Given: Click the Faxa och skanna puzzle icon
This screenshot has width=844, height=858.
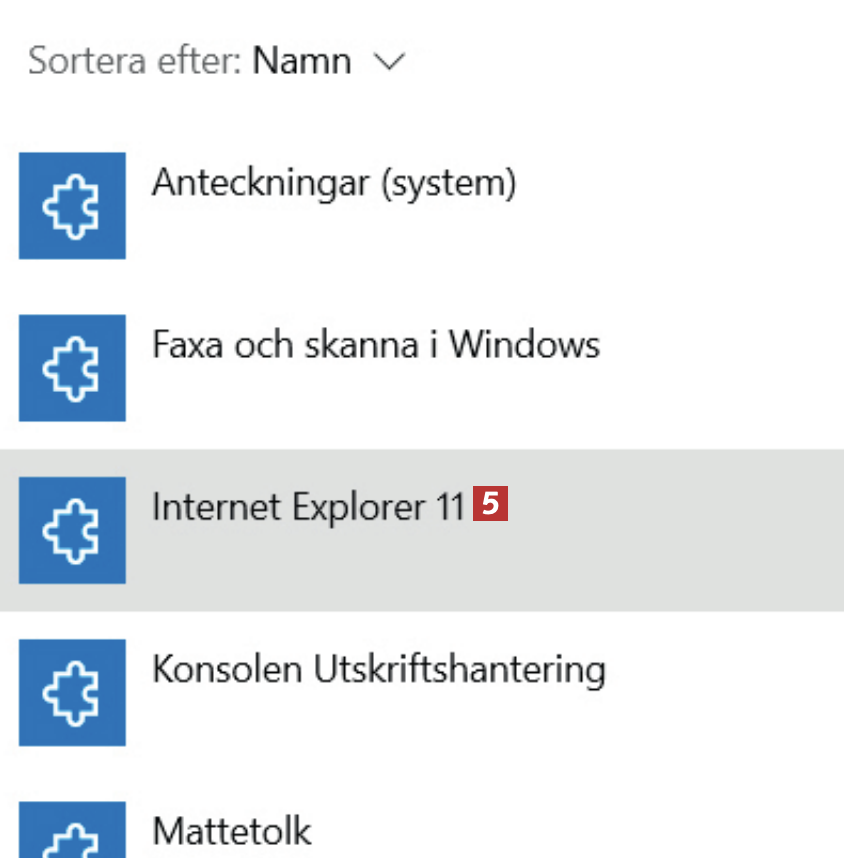Looking at the screenshot, I should point(72,367).
